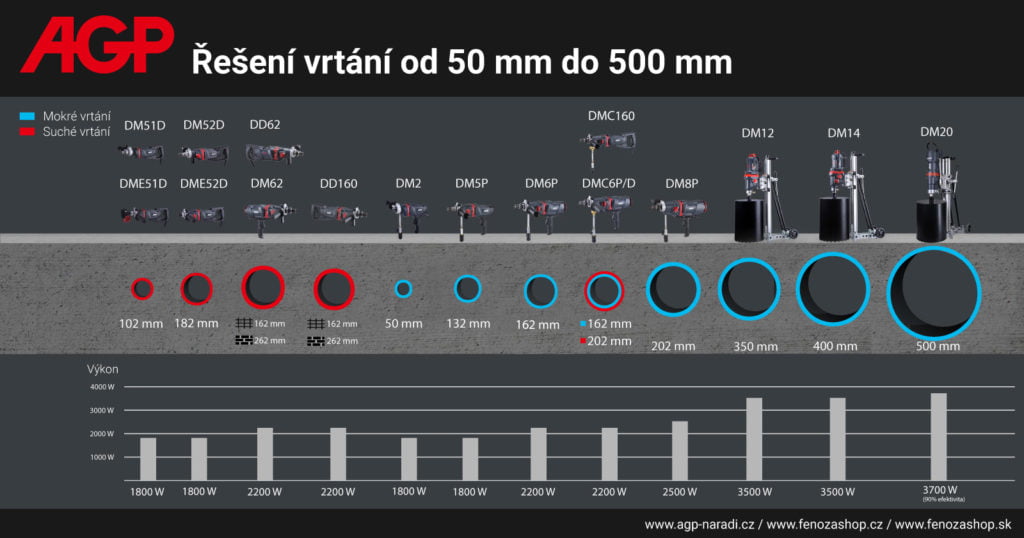Image resolution: width=1024 pixels, height=538 pixels.
Task: Click the AGP logo
Action: pos(97,44)
